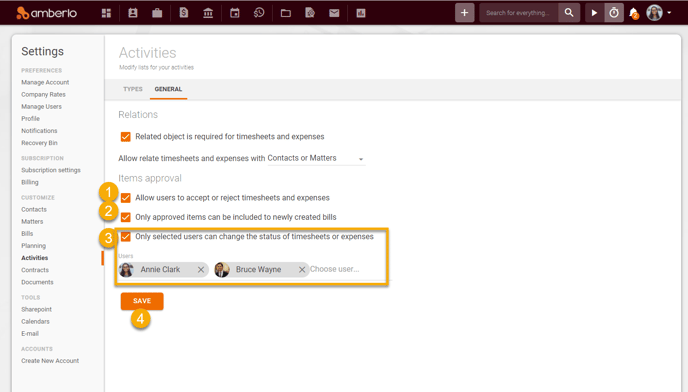Remove Annie Clark from users

pyautogui.click(x=201, y=270)
